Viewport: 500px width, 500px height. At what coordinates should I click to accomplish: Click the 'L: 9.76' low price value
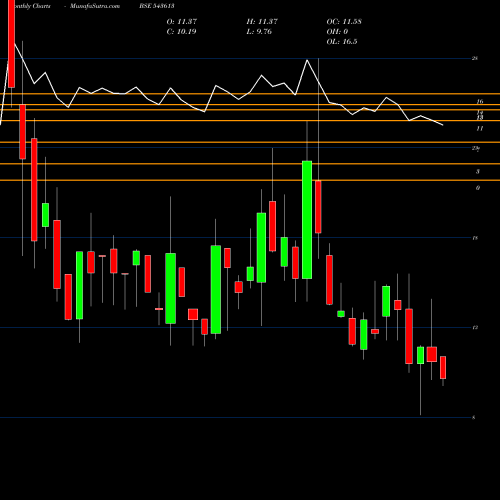click(x=259, y=32)
